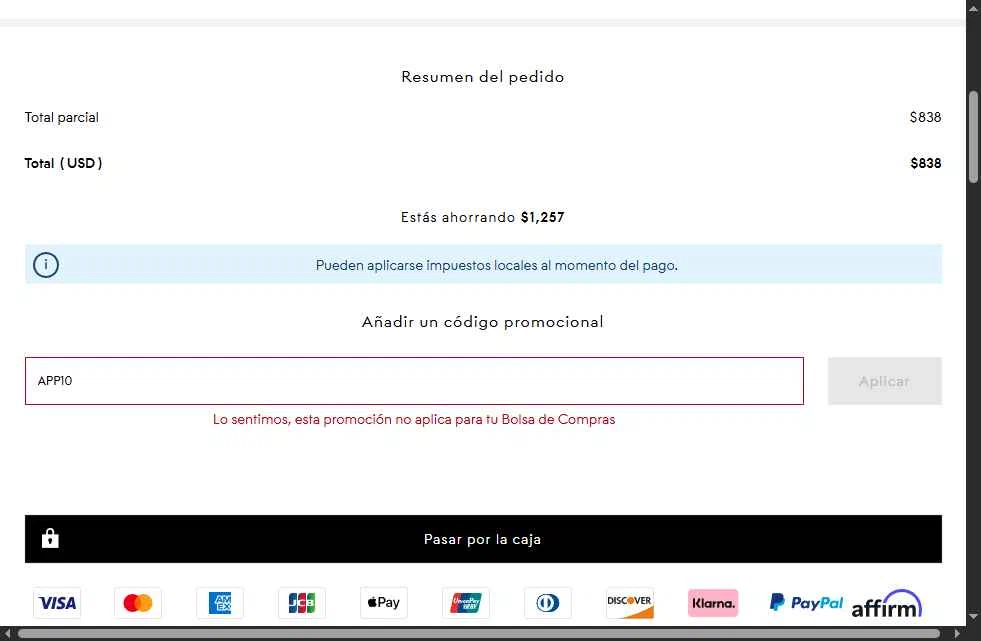Click the info circle icon
Image resolution: width=981 pixels, height=641 pixels.
tap(46, 265)
